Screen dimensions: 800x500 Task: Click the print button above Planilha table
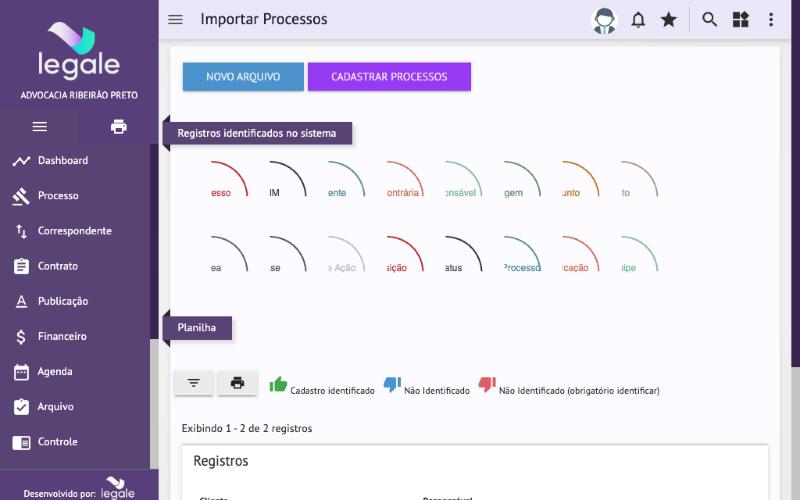coord(237,383)
